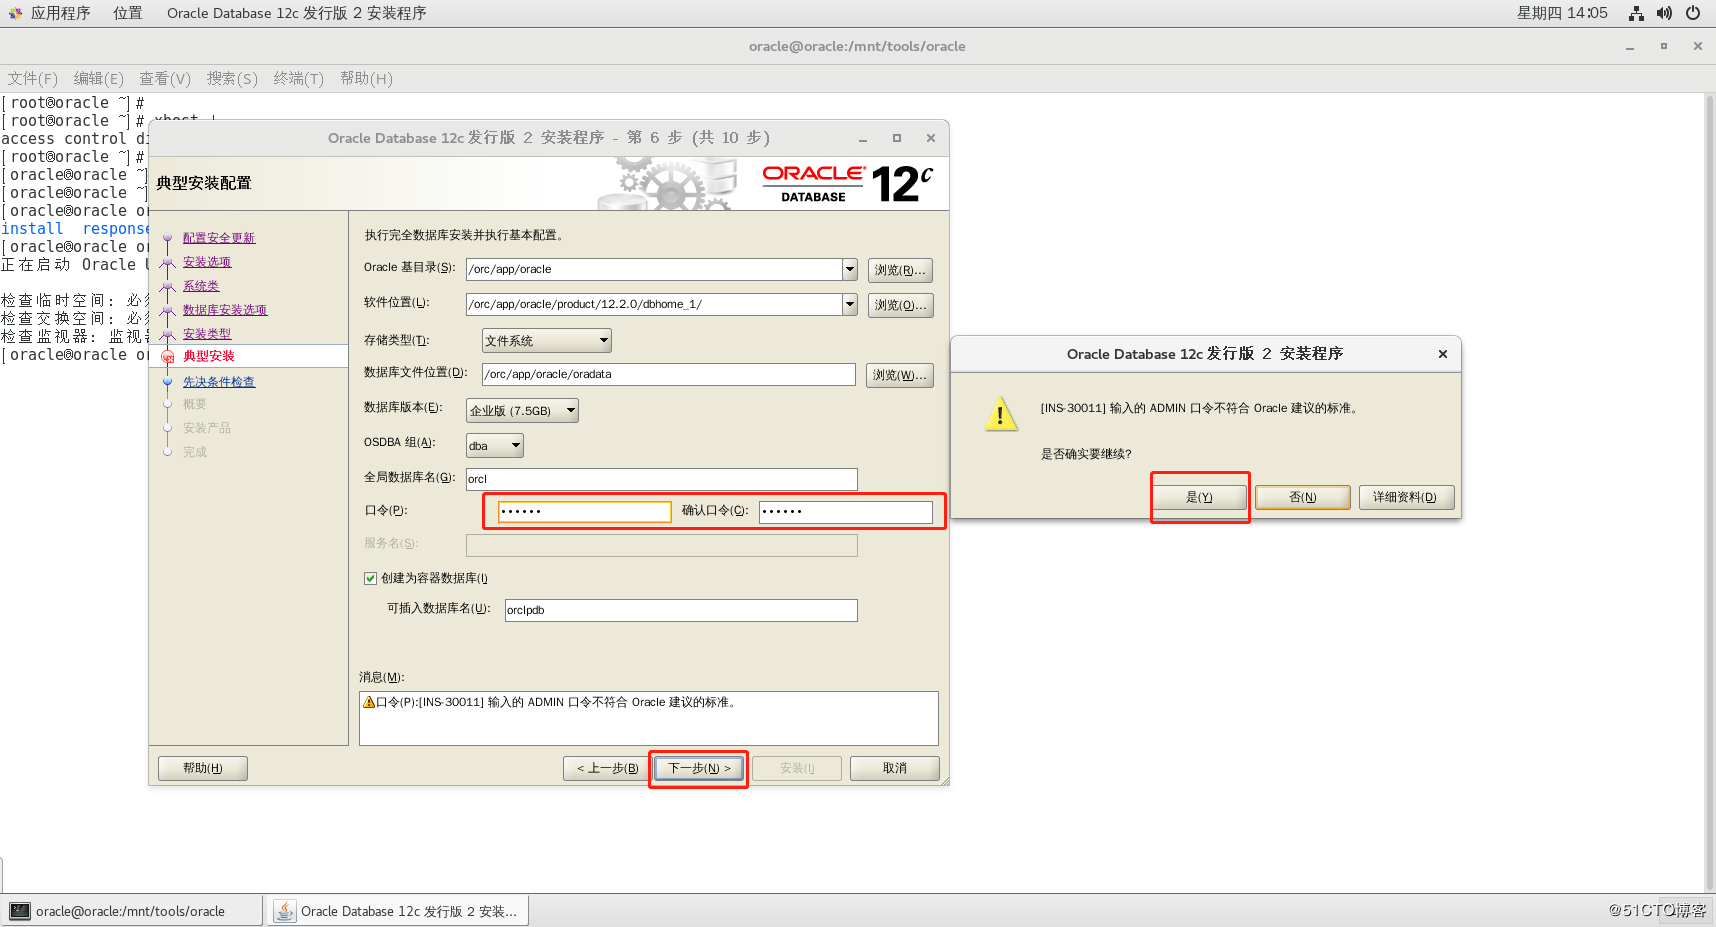Click the Oracle 基目录 path field
Screen dimensions: 1716x927
click(654, 269)
